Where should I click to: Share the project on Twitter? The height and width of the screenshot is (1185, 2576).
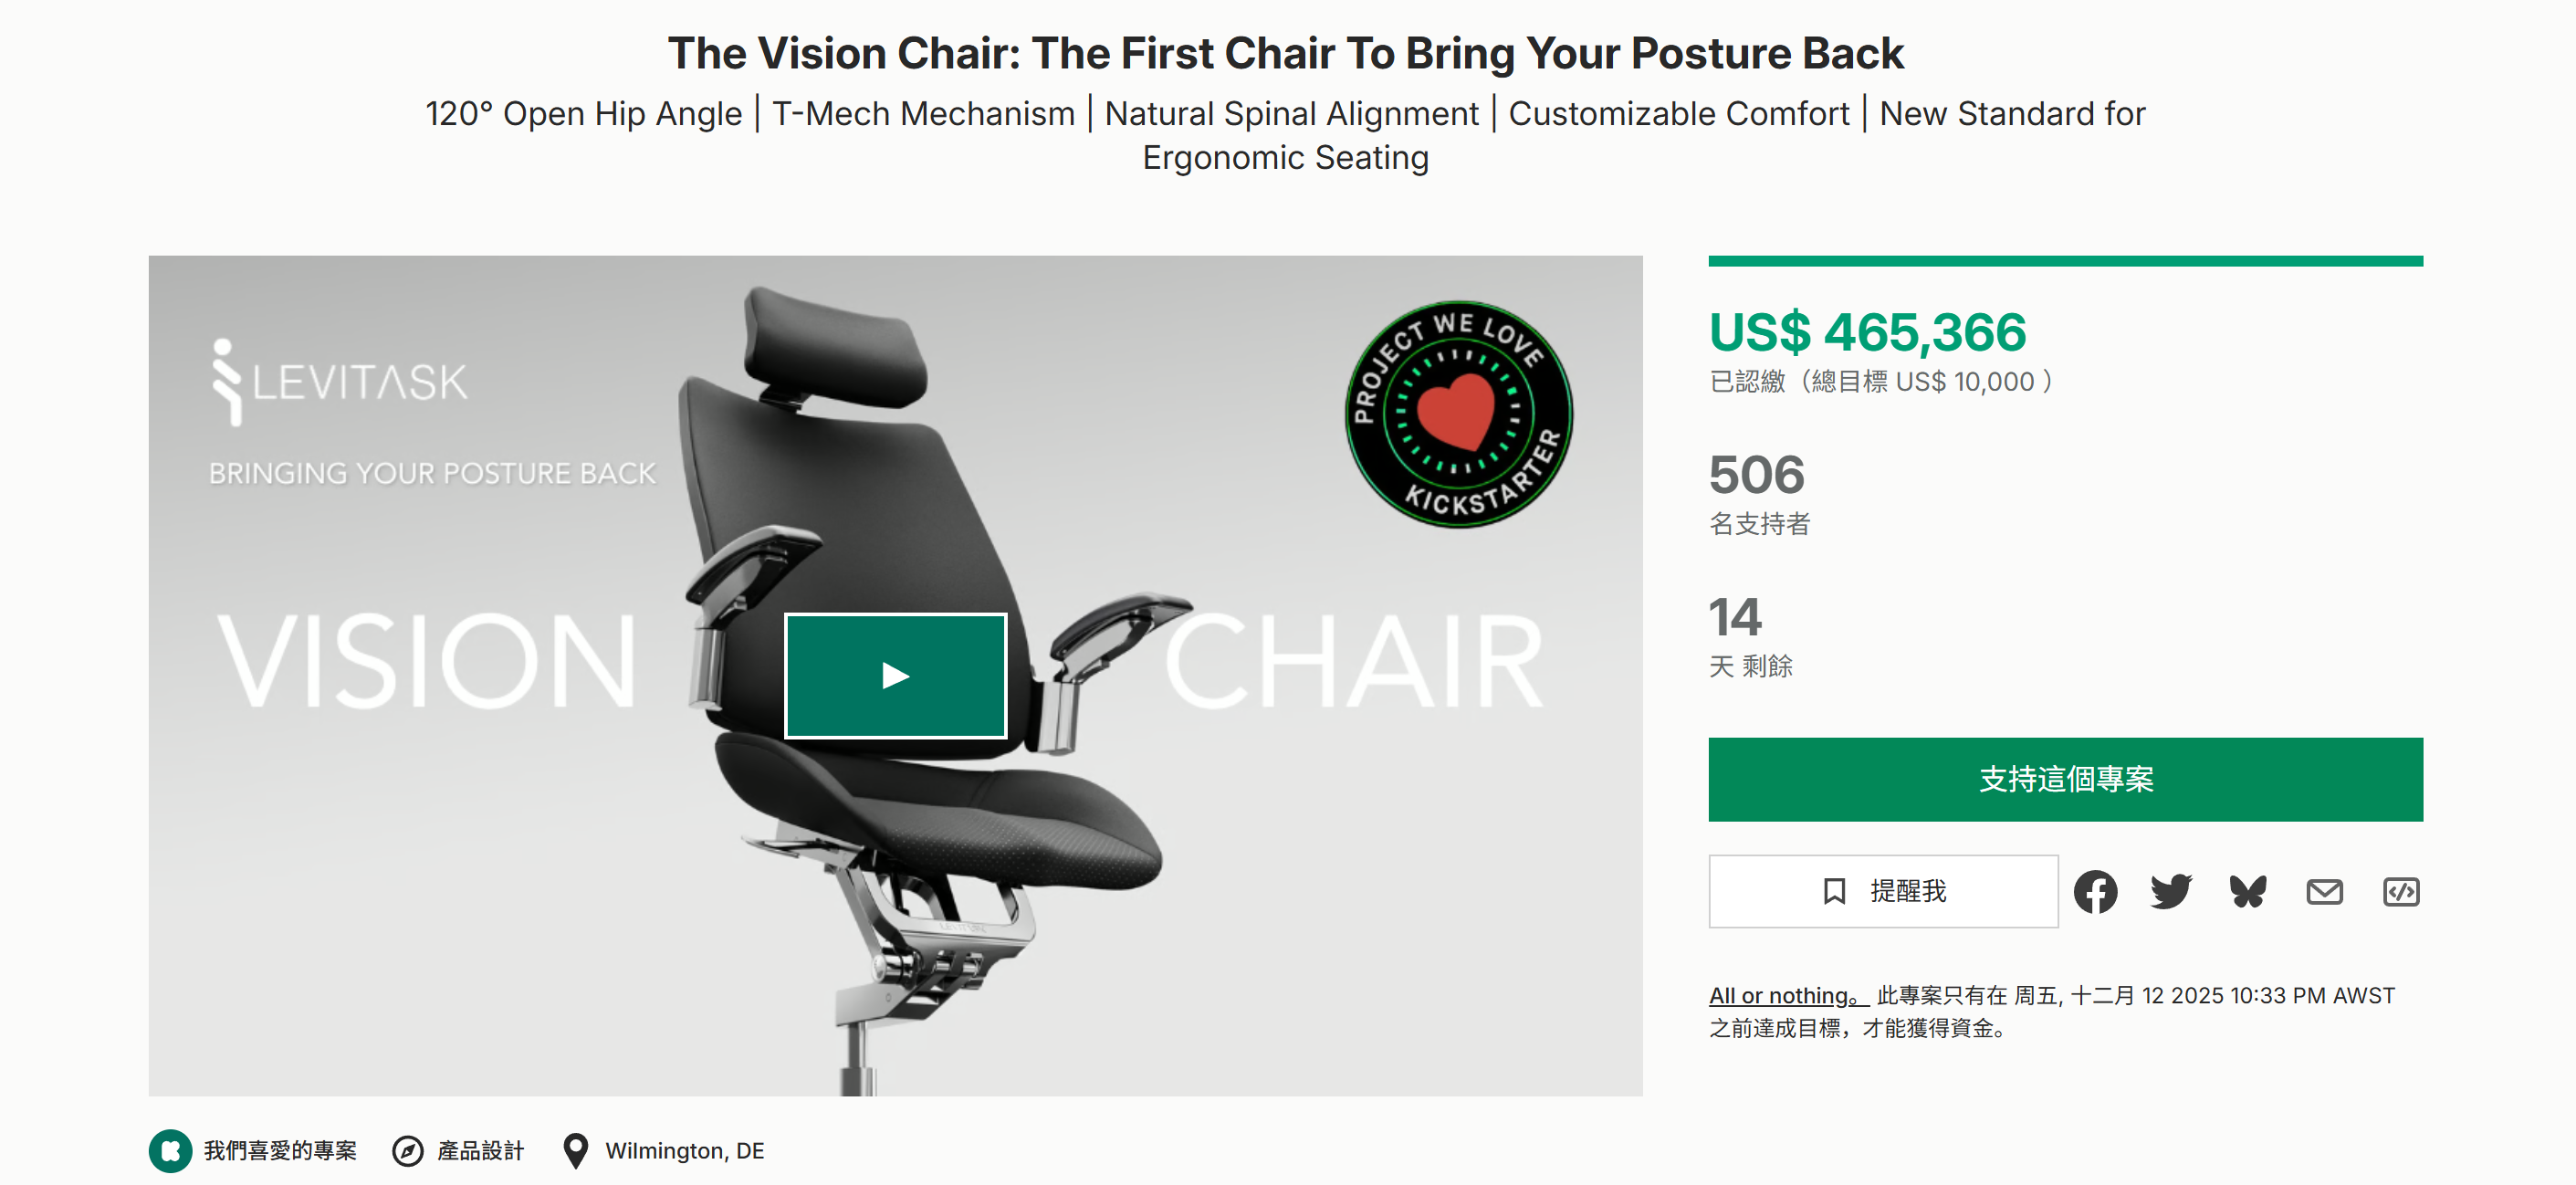coord(2171,891)
